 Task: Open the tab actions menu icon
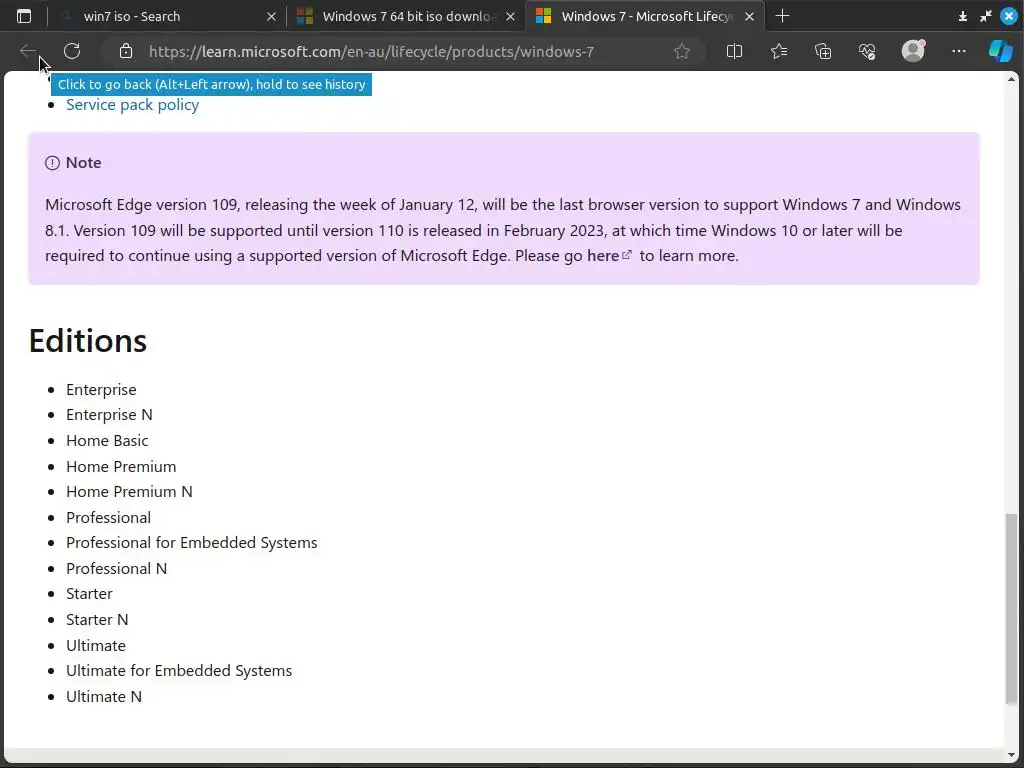pyautogui.click(x=24, y=16)
